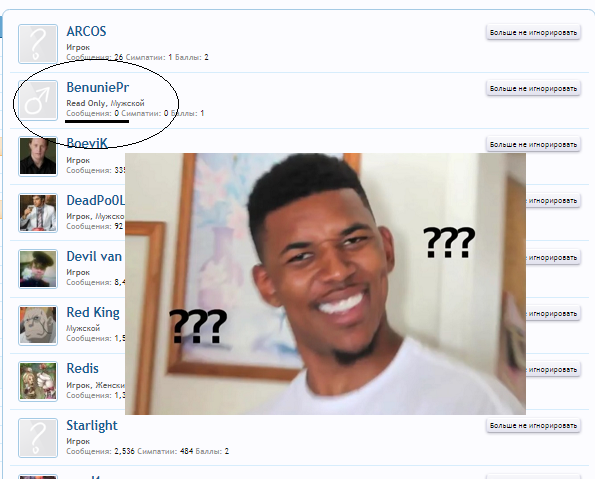The image size is (595, 479).
Task: Open BenuniePr male-symbol avatar
Action: 38,100
